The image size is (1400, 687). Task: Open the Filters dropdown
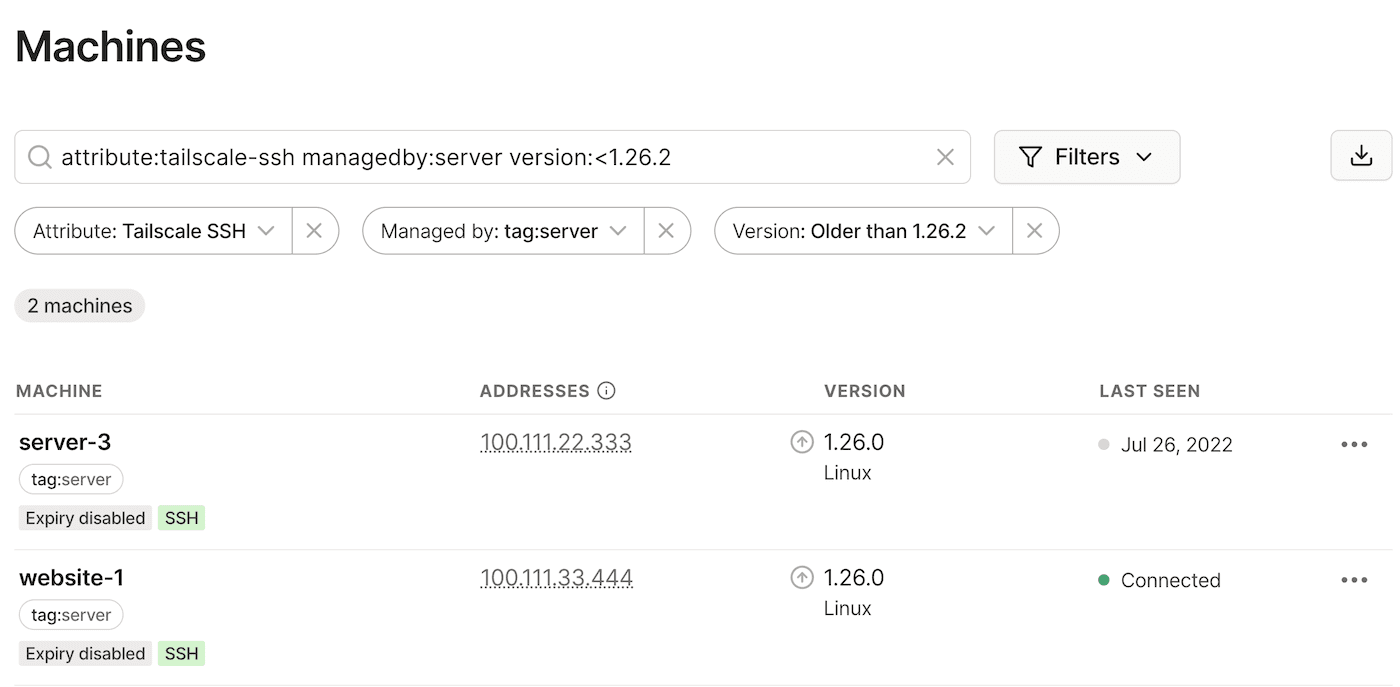(1086, 157)
